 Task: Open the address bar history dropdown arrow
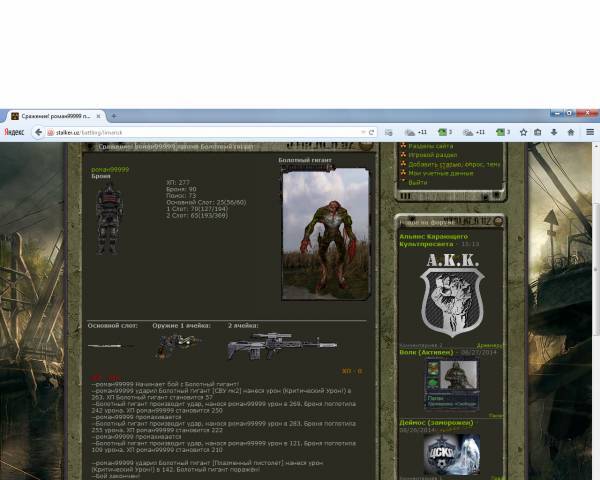click(x=363, y=132)
